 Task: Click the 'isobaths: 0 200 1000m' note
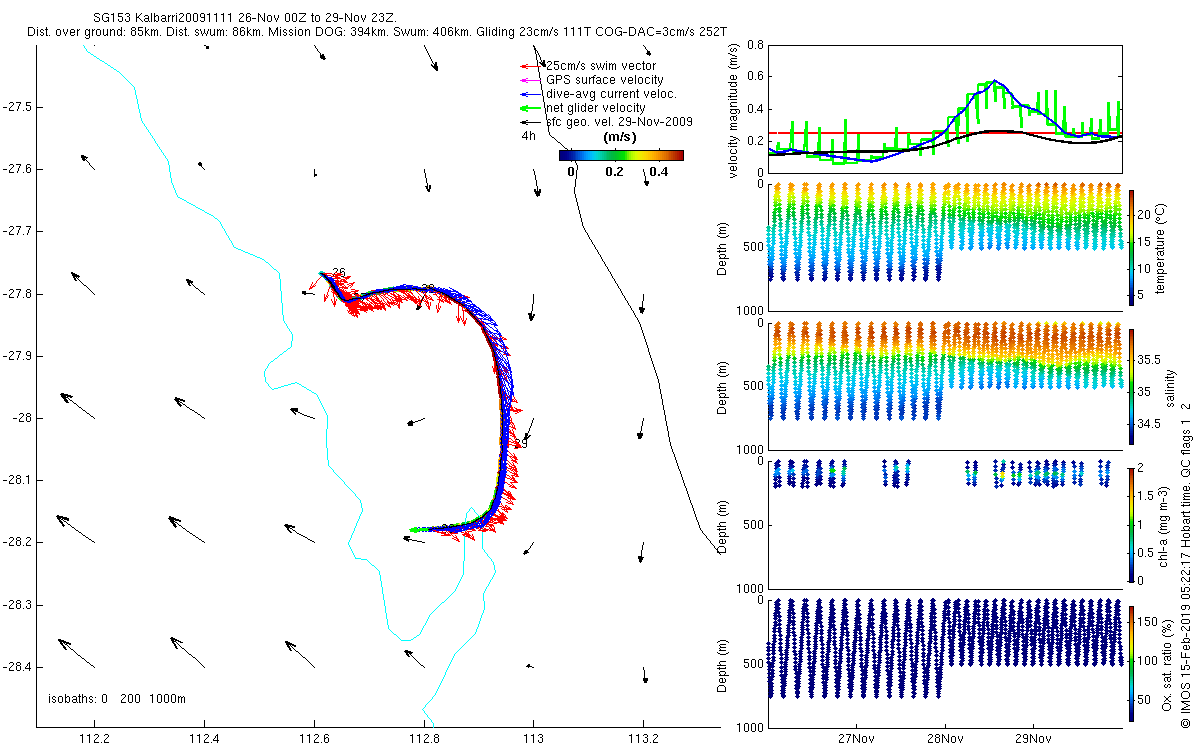click(x=117, y=698)
